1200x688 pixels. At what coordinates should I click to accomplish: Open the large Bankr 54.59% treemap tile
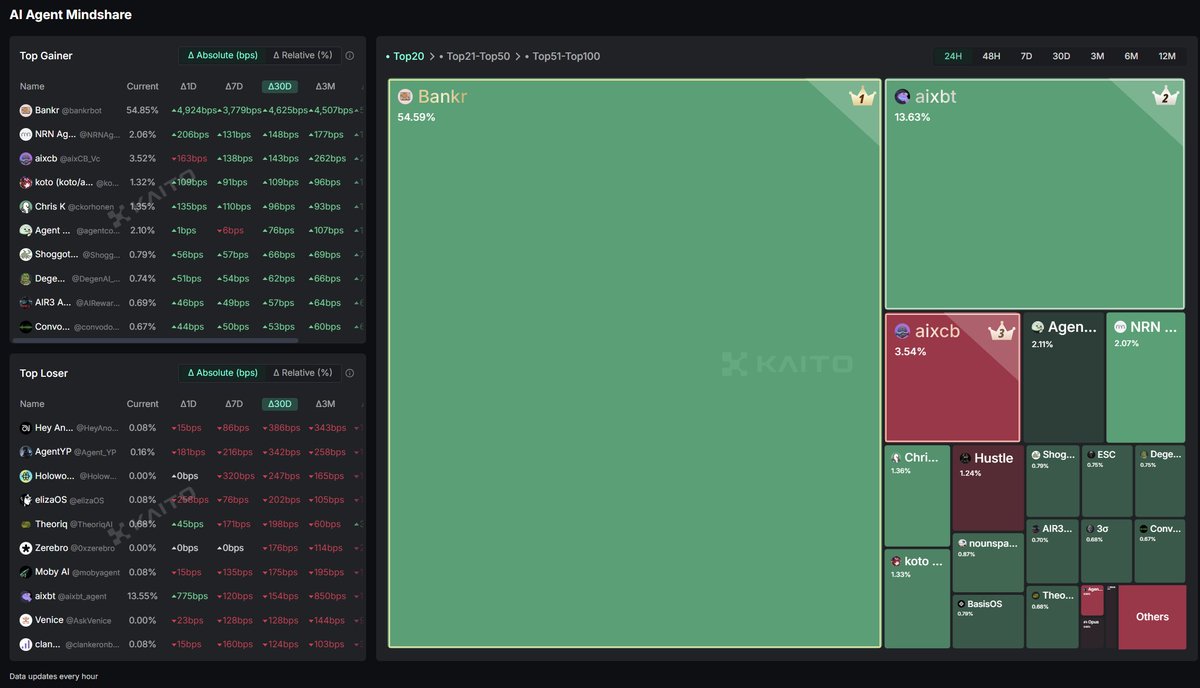pyautogui.click(x=635, y=363)
